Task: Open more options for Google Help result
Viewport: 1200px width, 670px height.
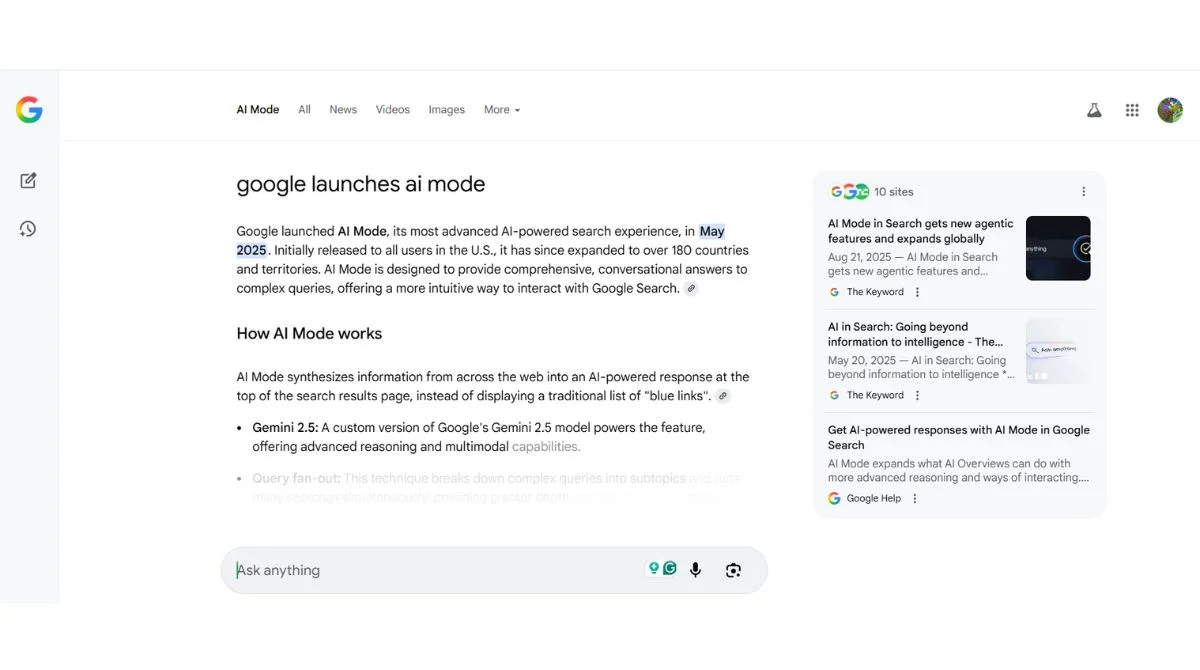Action: [x=914, y=498]
